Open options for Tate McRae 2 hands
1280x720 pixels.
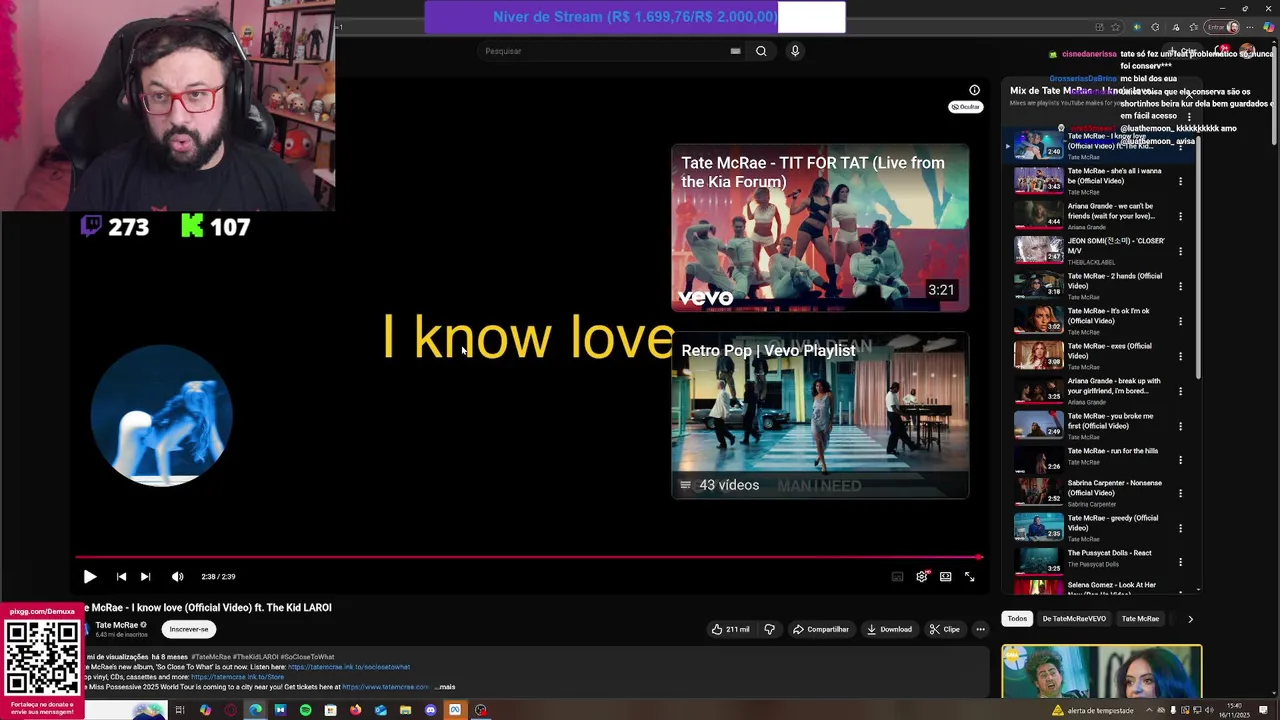(1180, 286)
